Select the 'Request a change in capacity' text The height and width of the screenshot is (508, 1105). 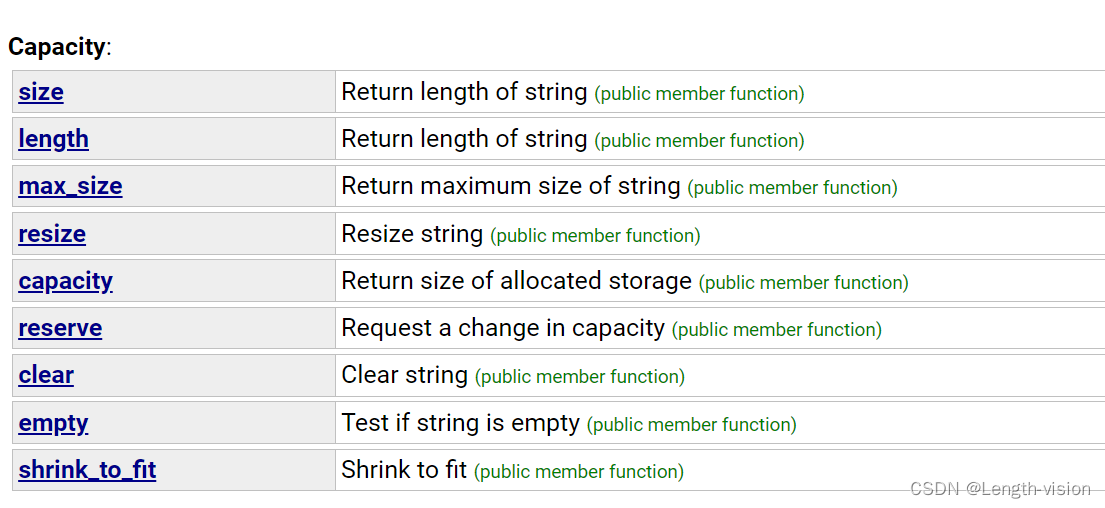[x=503, y=328]
